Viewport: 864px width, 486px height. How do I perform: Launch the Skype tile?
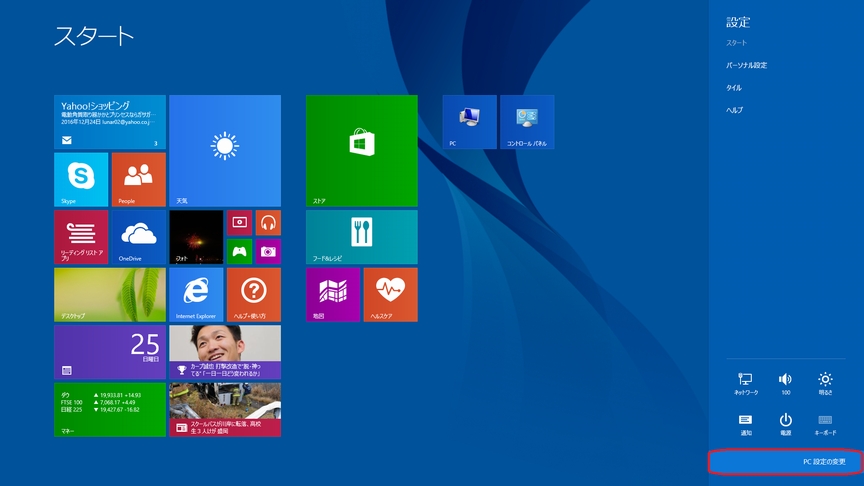[x=81, y=180]
